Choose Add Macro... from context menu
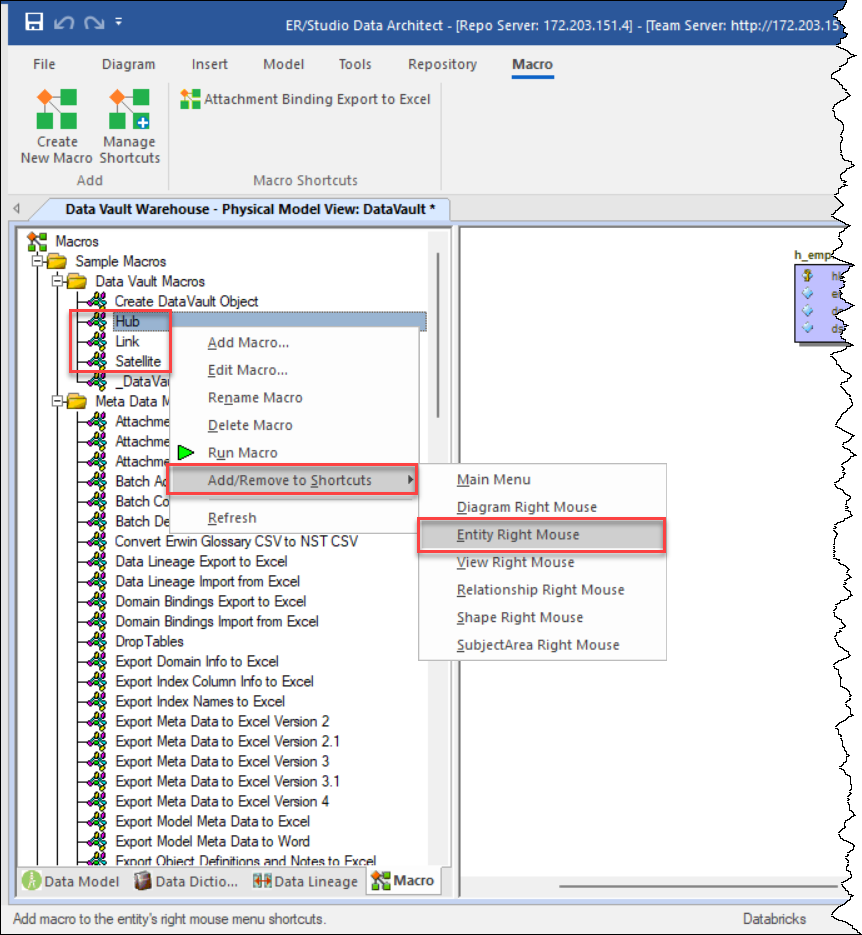 [248, 343]
